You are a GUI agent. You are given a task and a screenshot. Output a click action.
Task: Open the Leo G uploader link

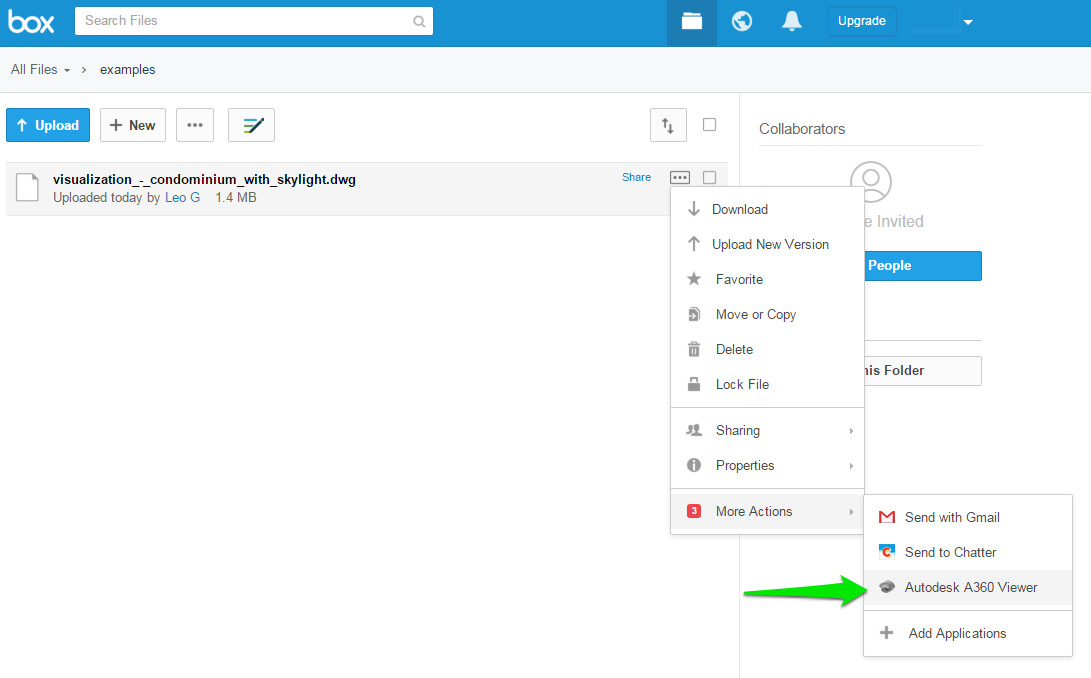(182, 198)
